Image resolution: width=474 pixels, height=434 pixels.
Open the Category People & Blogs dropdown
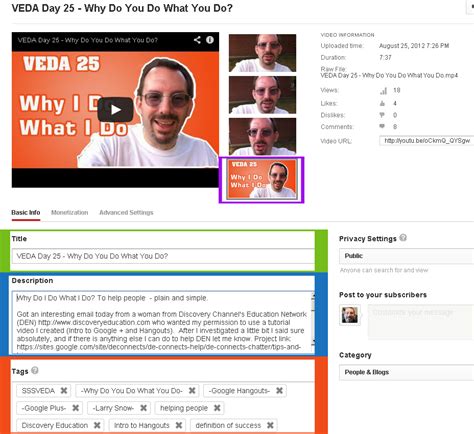[x=407, y=372]
